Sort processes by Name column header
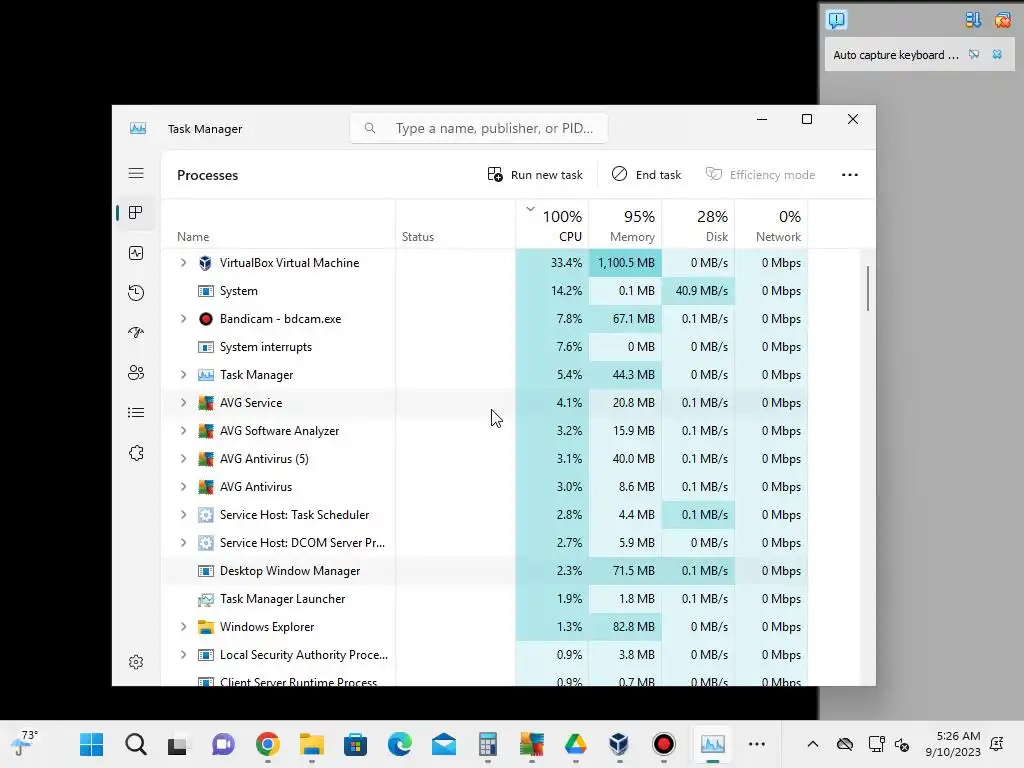1024x768 pixels. point(278,224)
